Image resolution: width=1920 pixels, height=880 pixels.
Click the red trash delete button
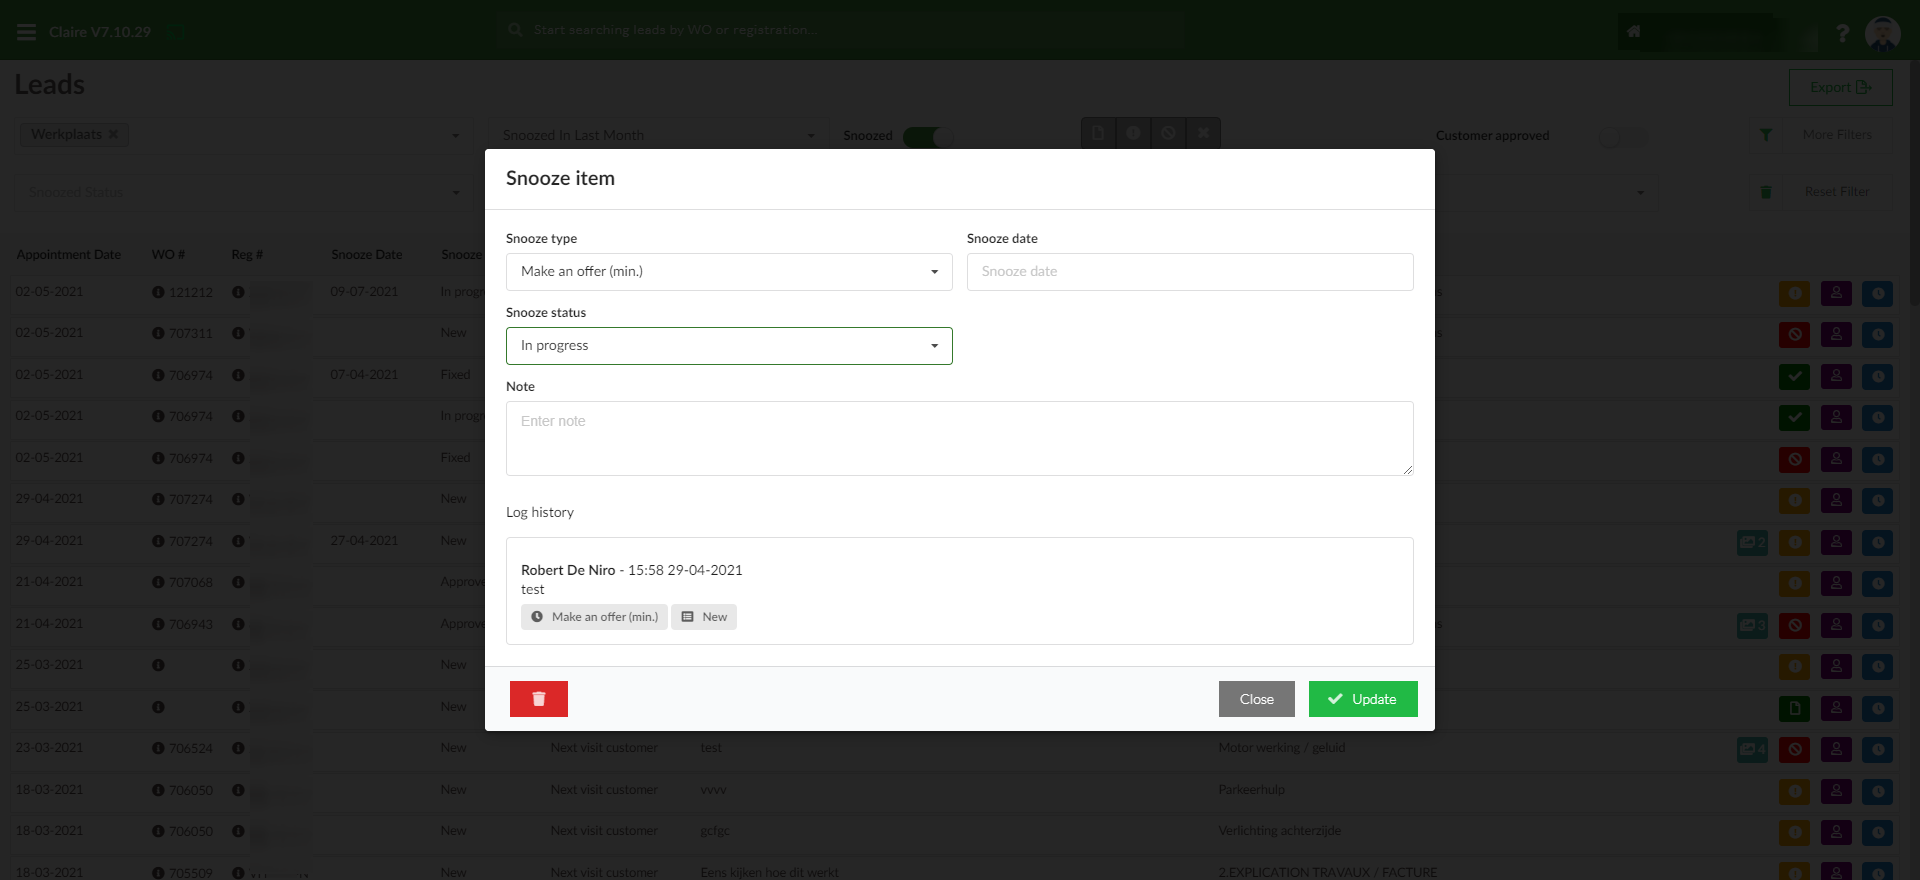538,699
